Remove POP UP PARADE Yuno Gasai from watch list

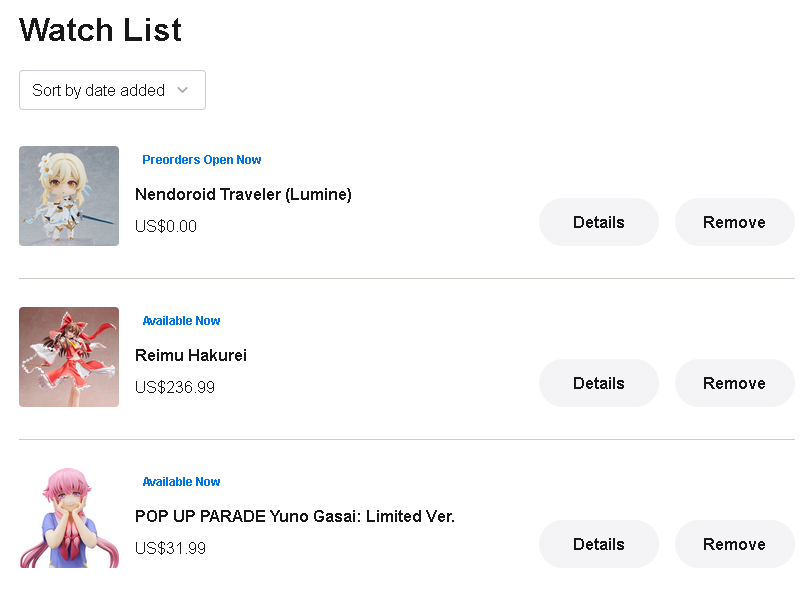734,544
